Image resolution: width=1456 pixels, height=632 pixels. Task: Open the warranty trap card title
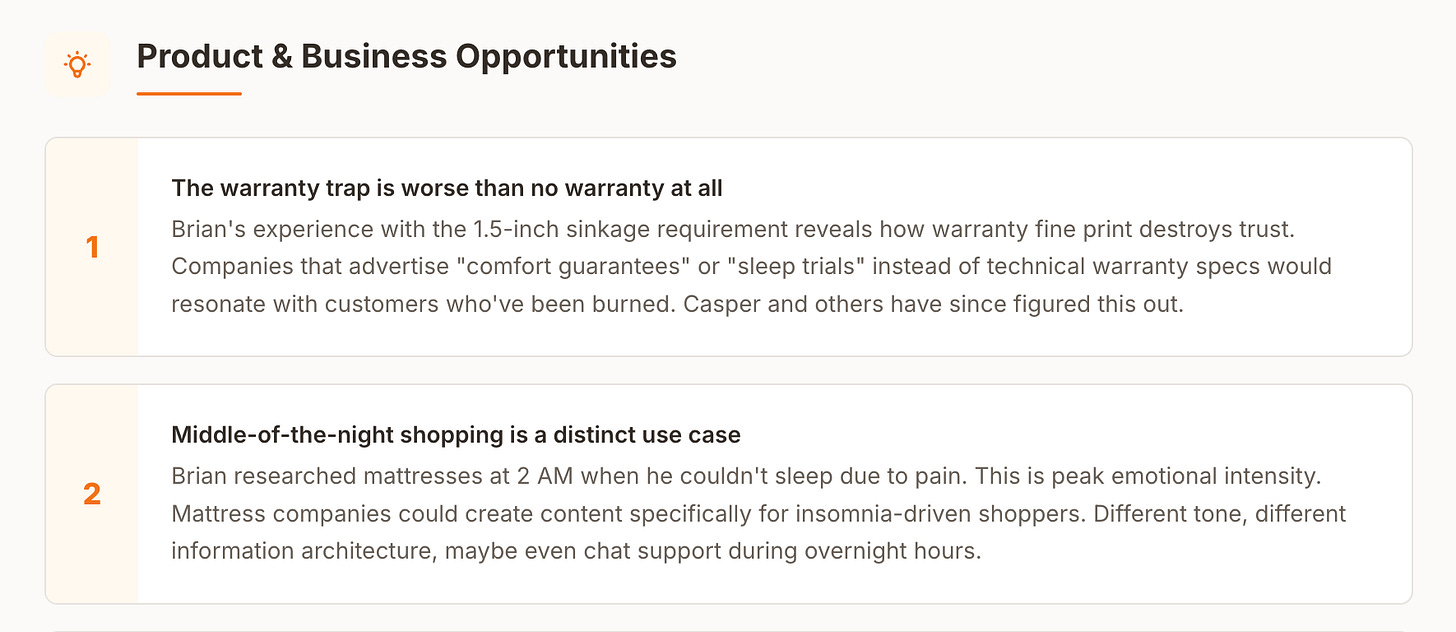[447, 187]
